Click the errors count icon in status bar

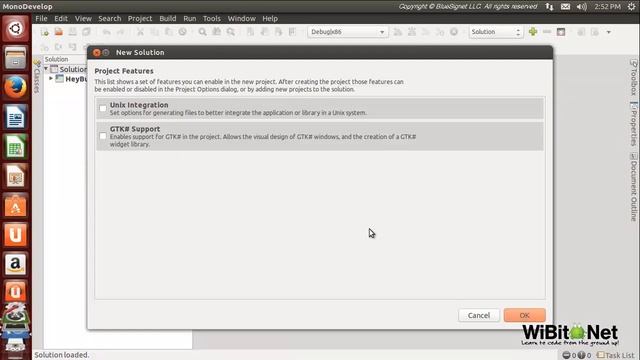567,355
